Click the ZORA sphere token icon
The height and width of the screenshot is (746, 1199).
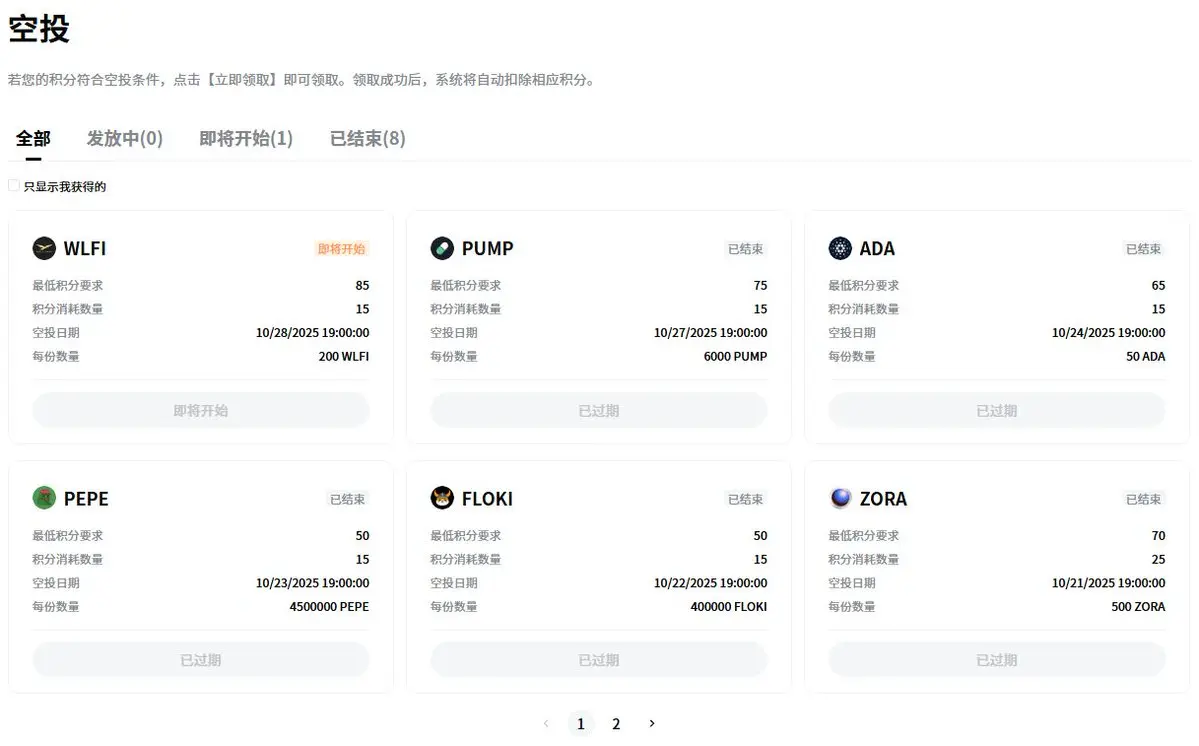[840, 498]
